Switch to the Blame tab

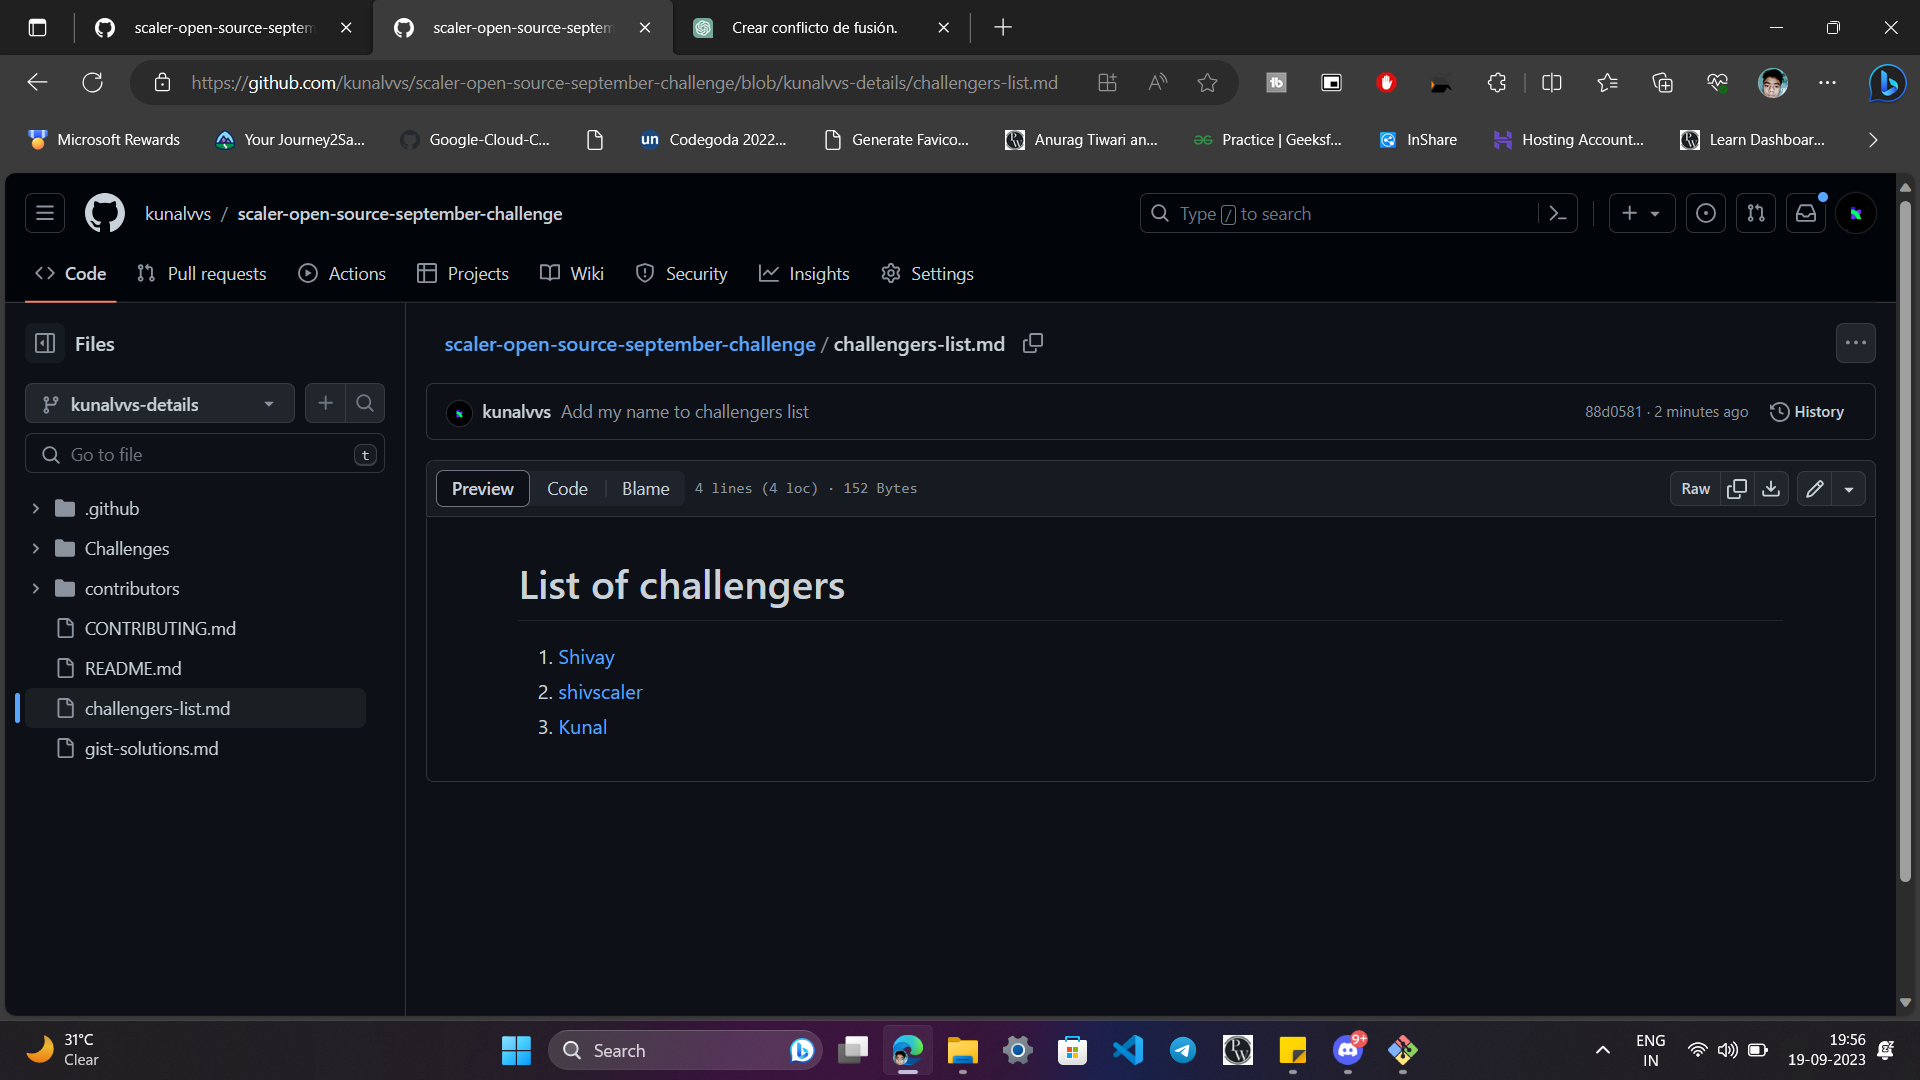(645, 488)
